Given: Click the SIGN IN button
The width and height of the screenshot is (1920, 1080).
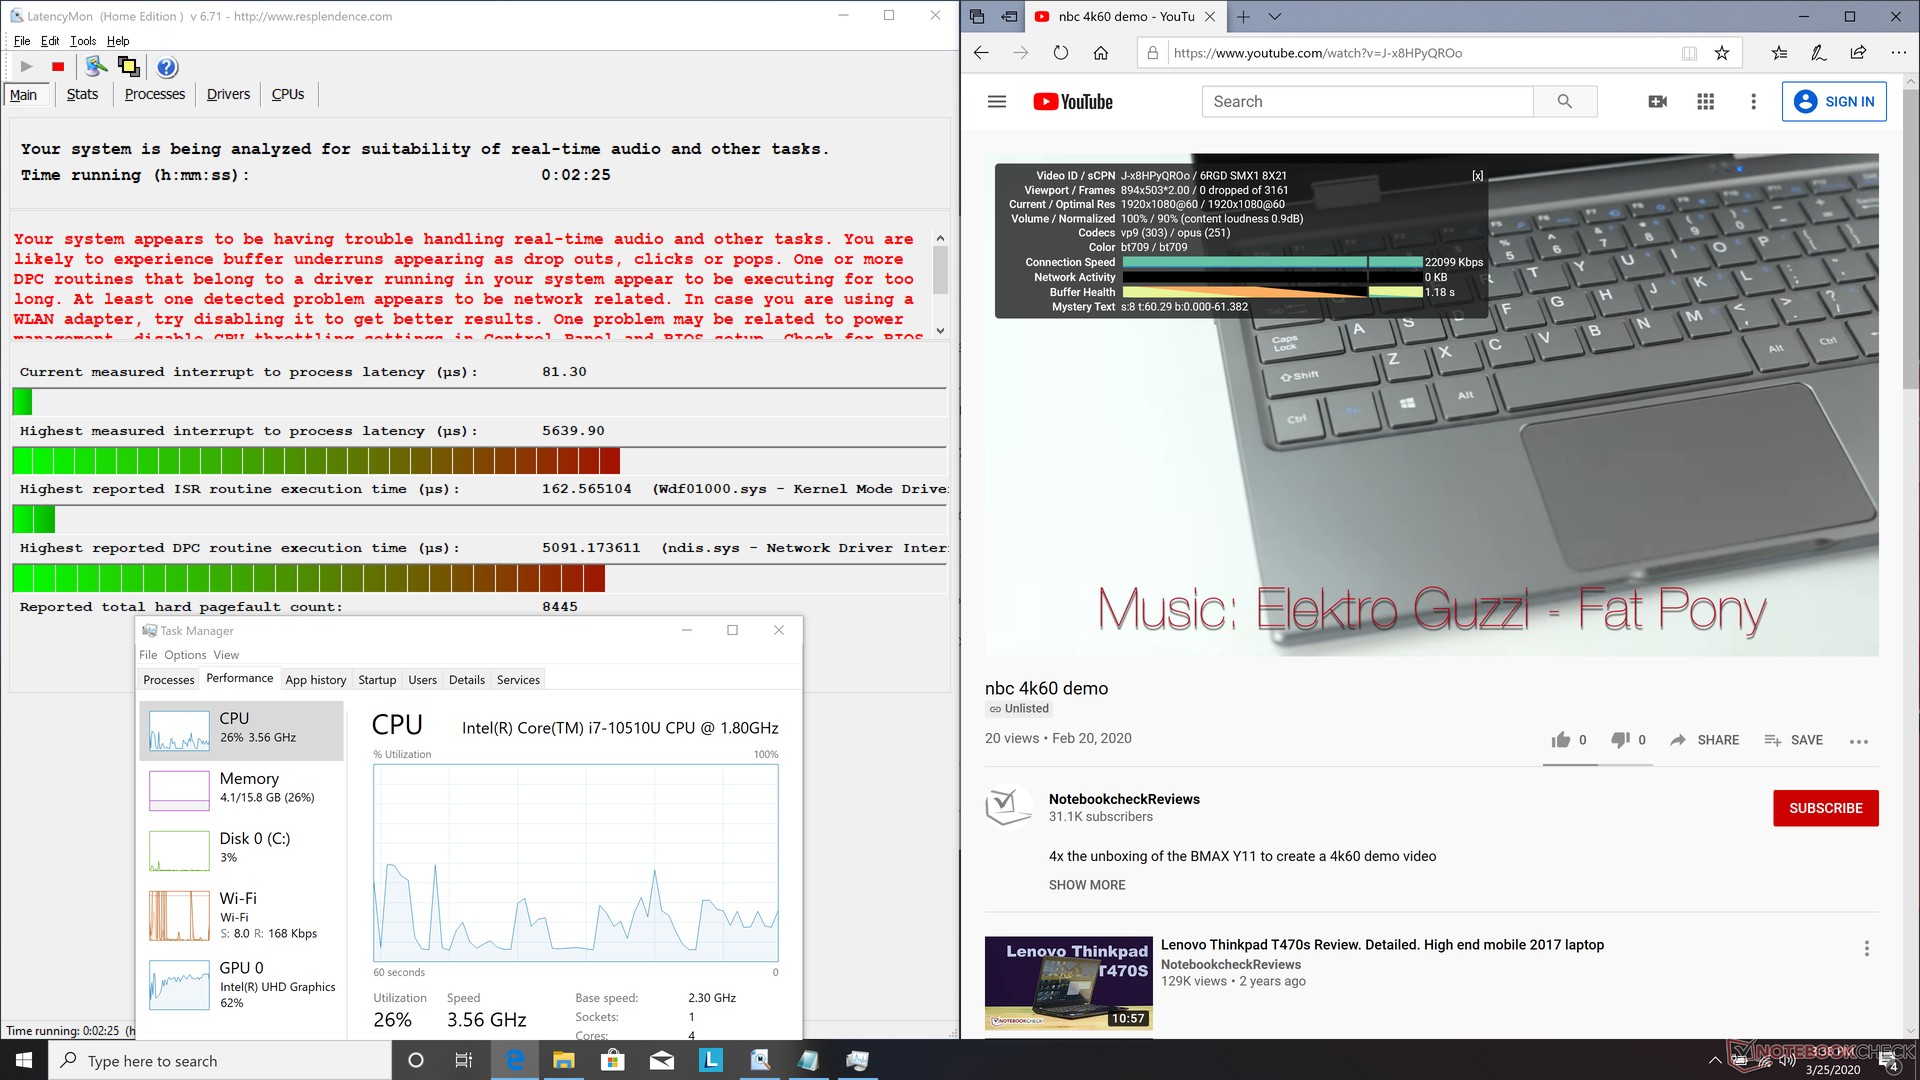Looking at the screenshot, I should pos(1833,101).
